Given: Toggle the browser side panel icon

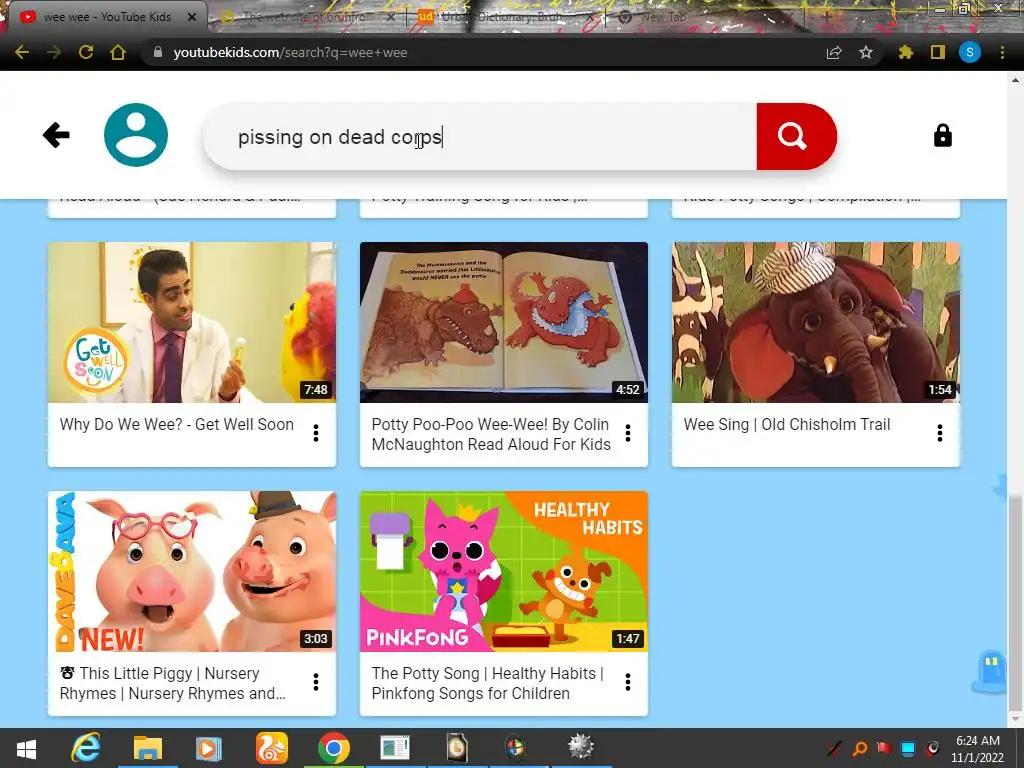Looking at the screenshot, I should click(938, 52).
